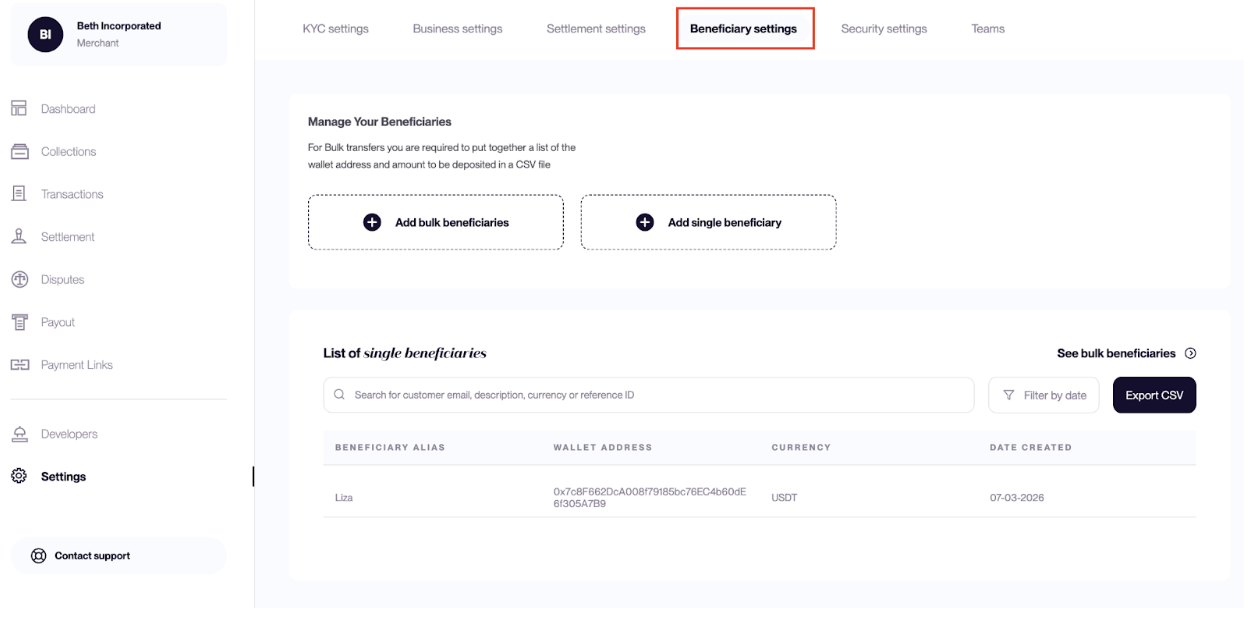Image resolution: width=1256 pixels, height=622 pixels.
Task: Select the Liza beneficiary row
Action: 760,497
